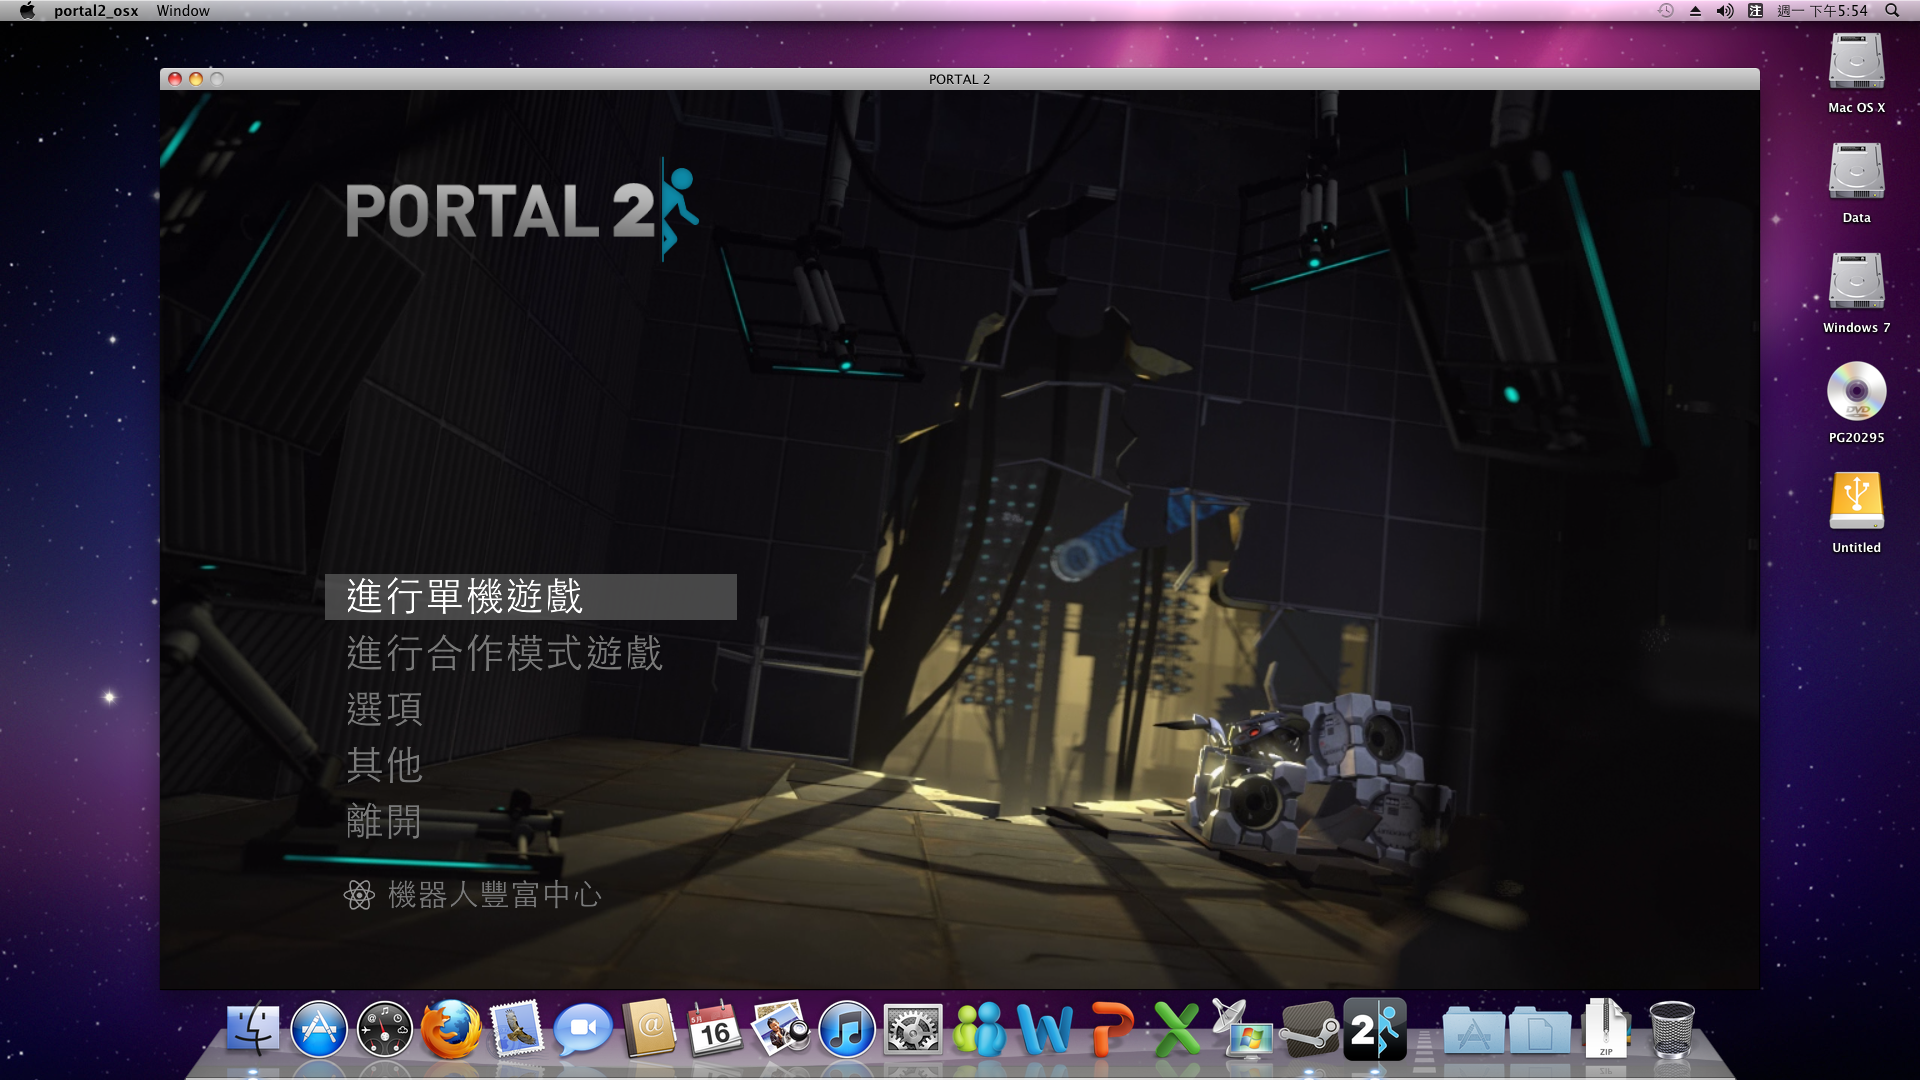Screen dimensions: 1920x1080
Task: Open System Preferences gear in dock
Action: pyautogui.click(x=912, y=1030)
